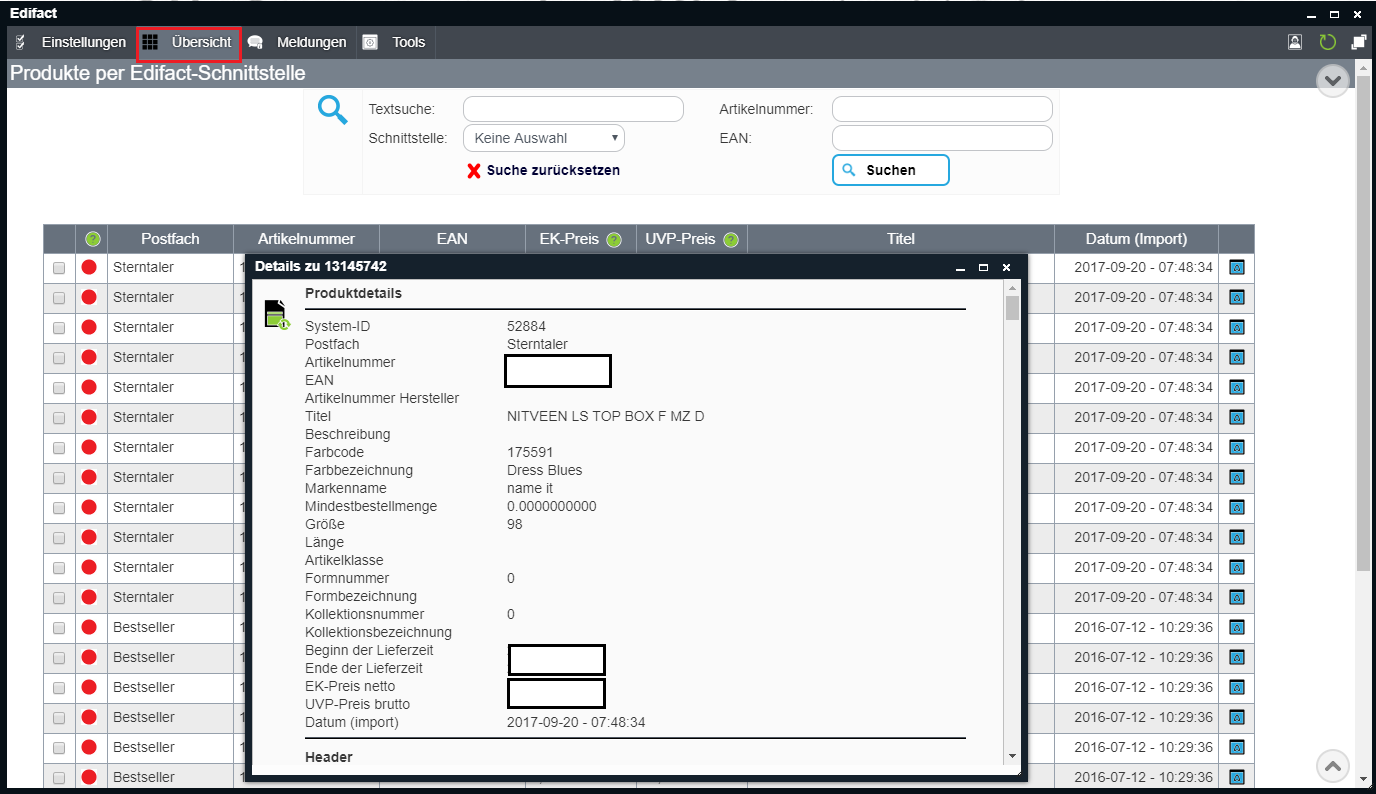1376x794 pixels.
Task: Open the user profile icon in the toolbar
Action: (x=1295, y=42)
